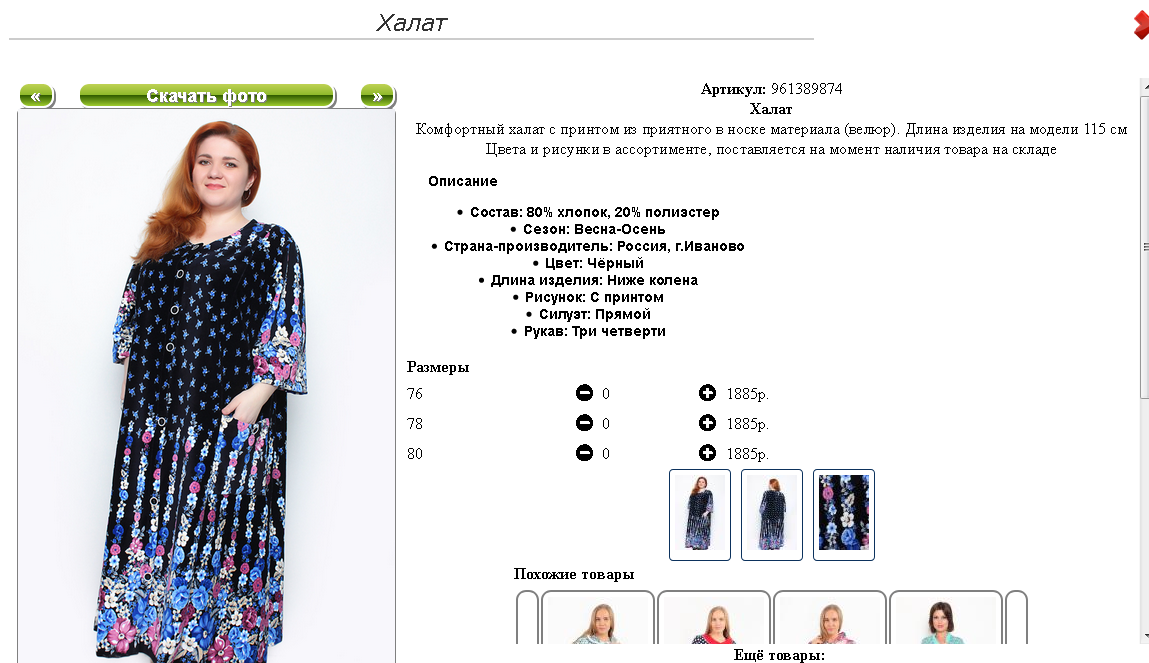Open third similar product thumbnail
Screen dimensions: 1149x663
click(830, 618)
